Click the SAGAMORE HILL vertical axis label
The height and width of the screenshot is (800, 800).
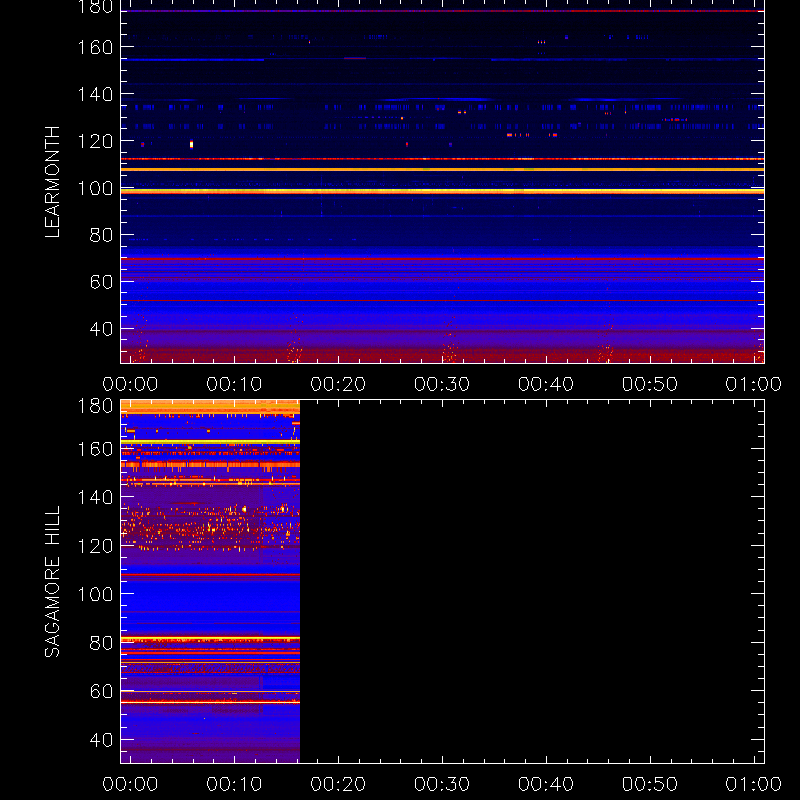click(52, 581)
